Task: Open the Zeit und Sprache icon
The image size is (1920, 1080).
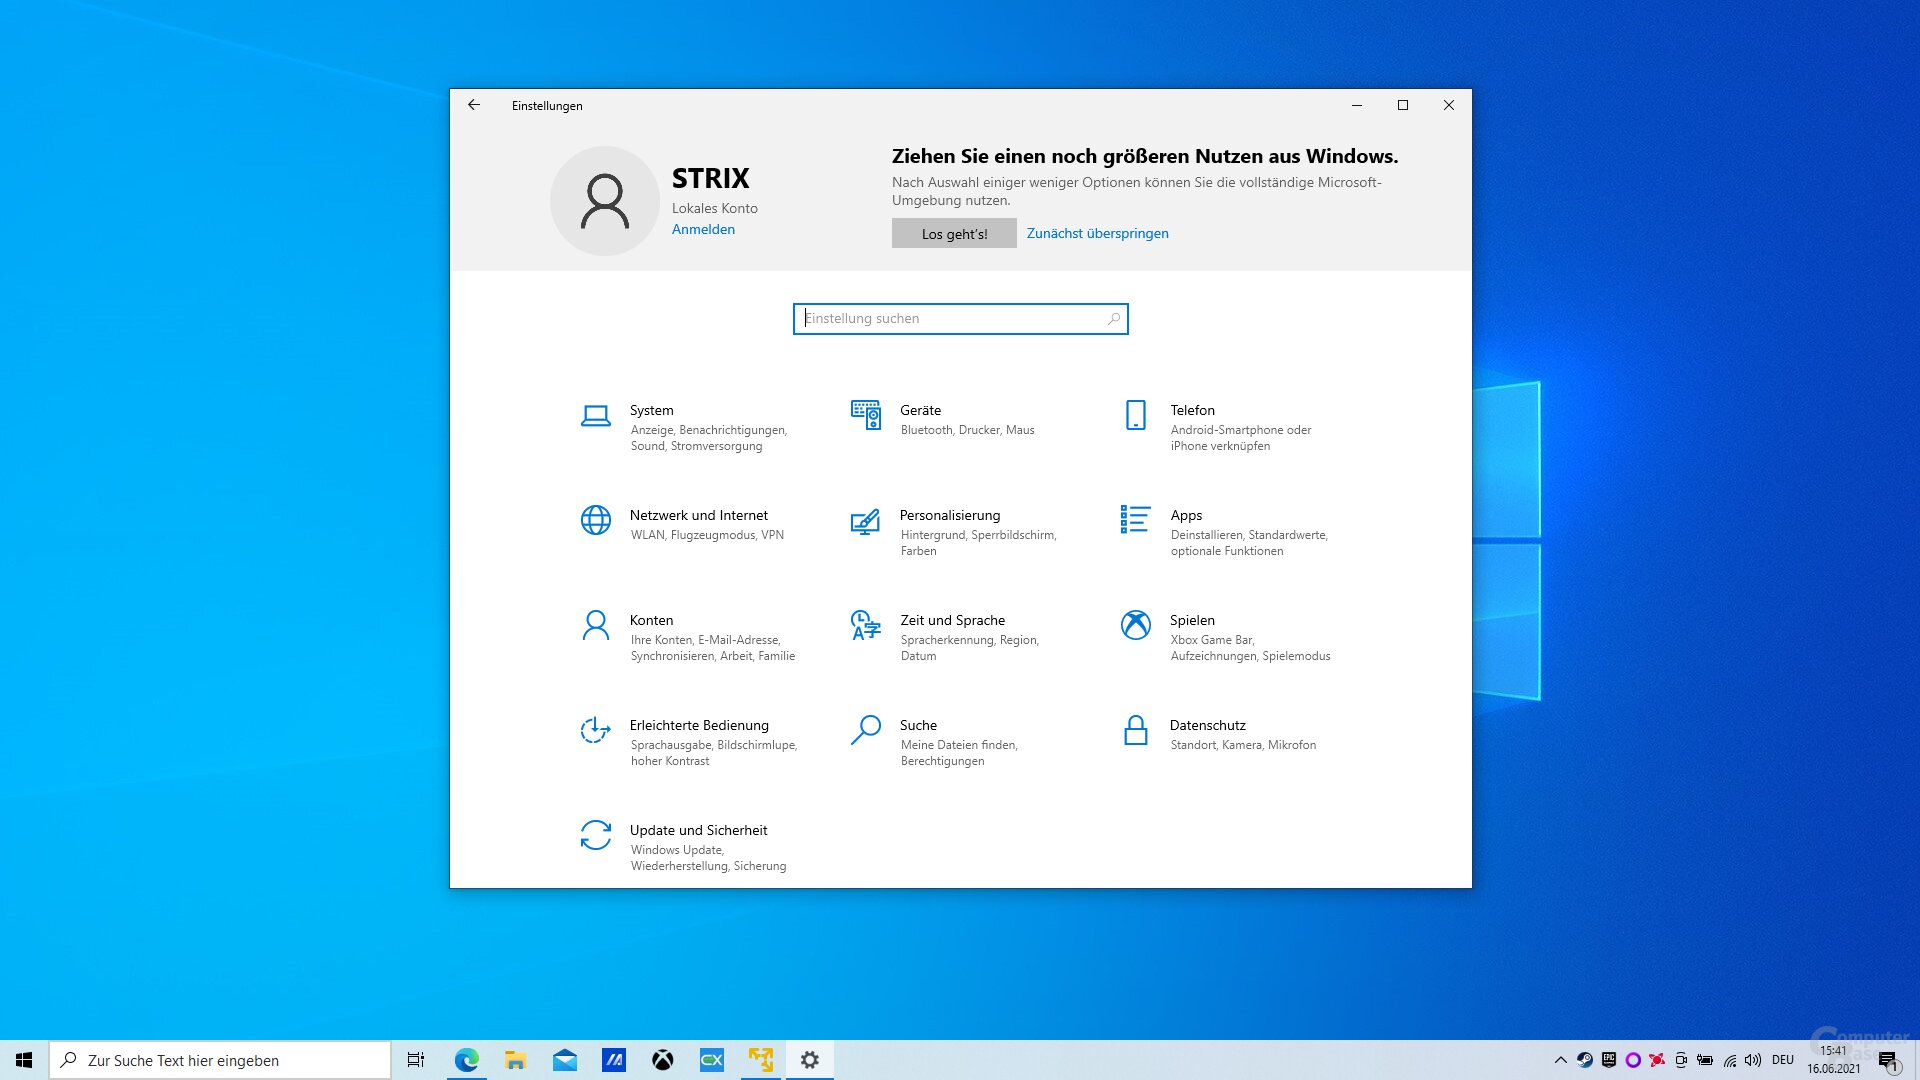Action: (x=866, y=625)
